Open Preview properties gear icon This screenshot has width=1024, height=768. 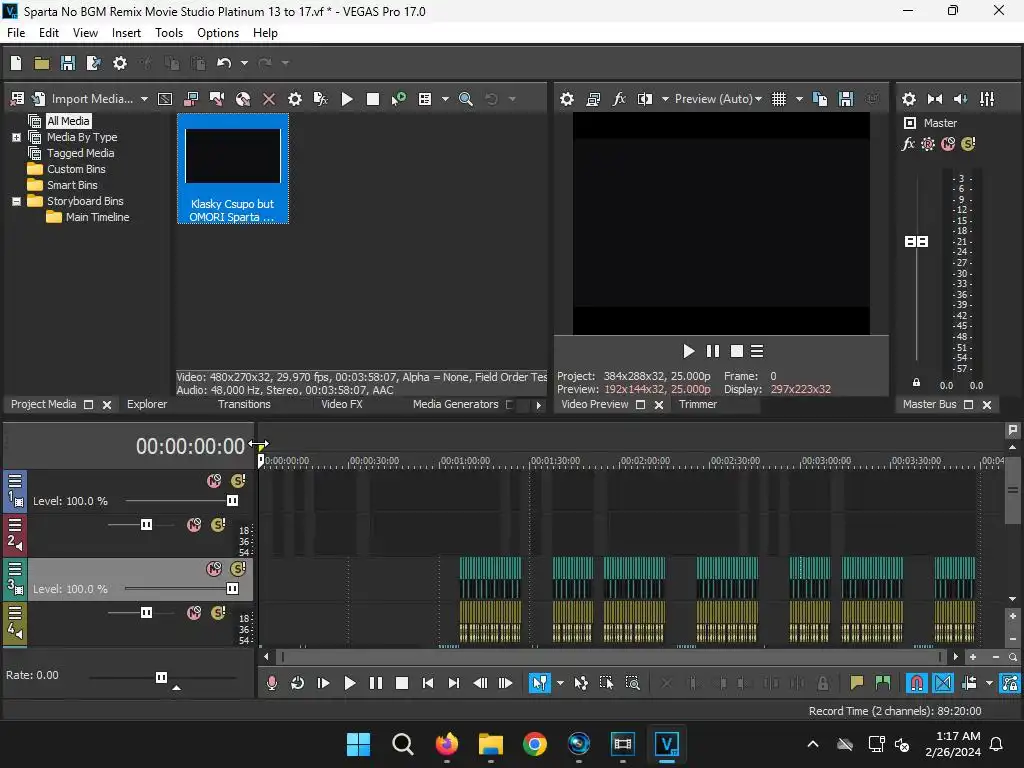[567, 99]
